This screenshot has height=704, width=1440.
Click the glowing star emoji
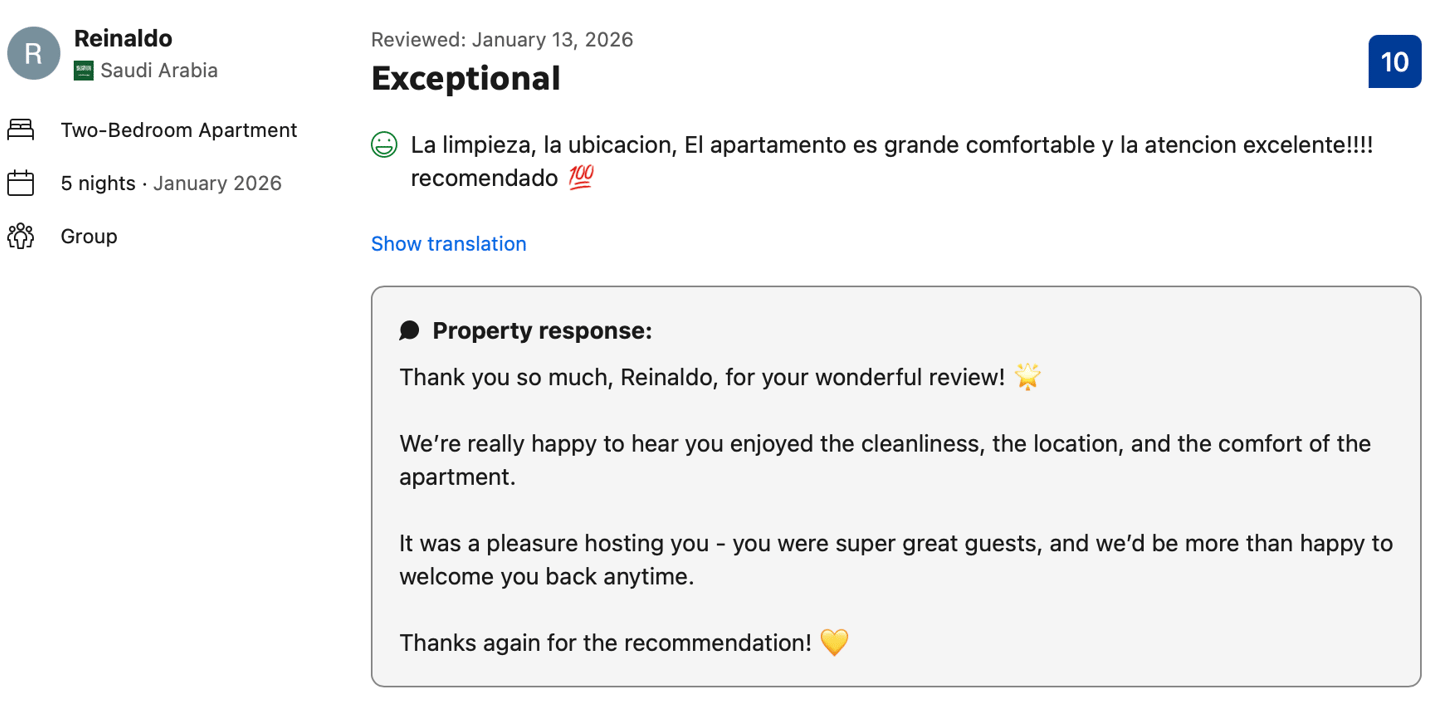(x=1027, y=377)
